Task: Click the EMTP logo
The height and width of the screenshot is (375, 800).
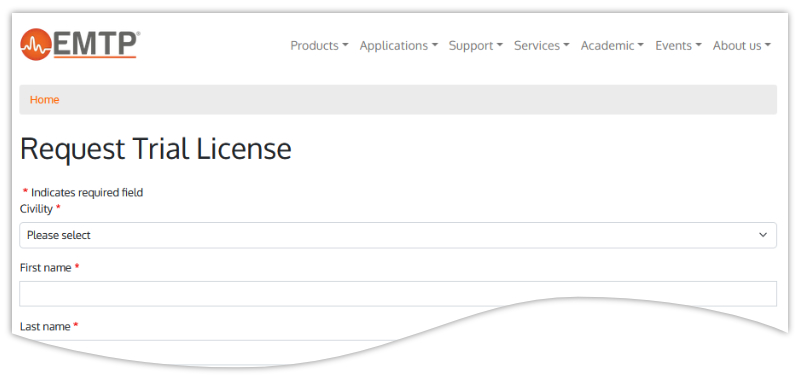Action: (x=80, y=44)
